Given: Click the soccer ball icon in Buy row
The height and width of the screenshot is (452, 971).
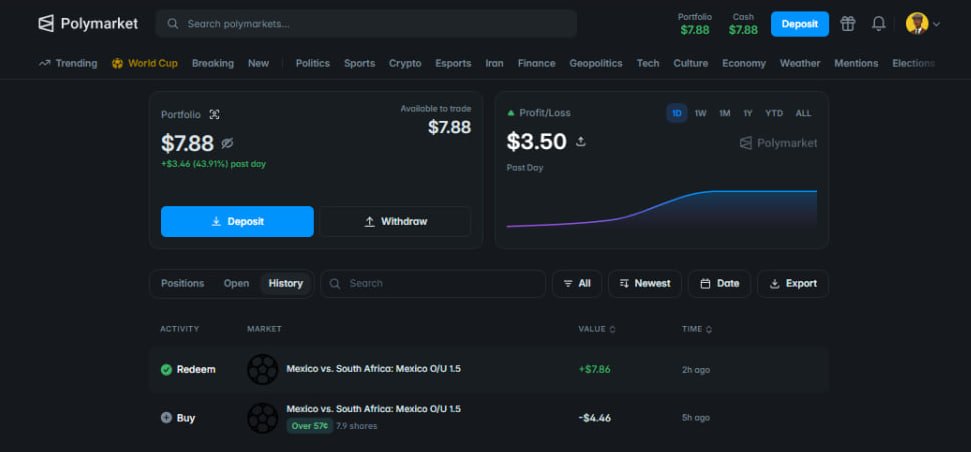Looking at the screenshot, I should pos(263,418).
